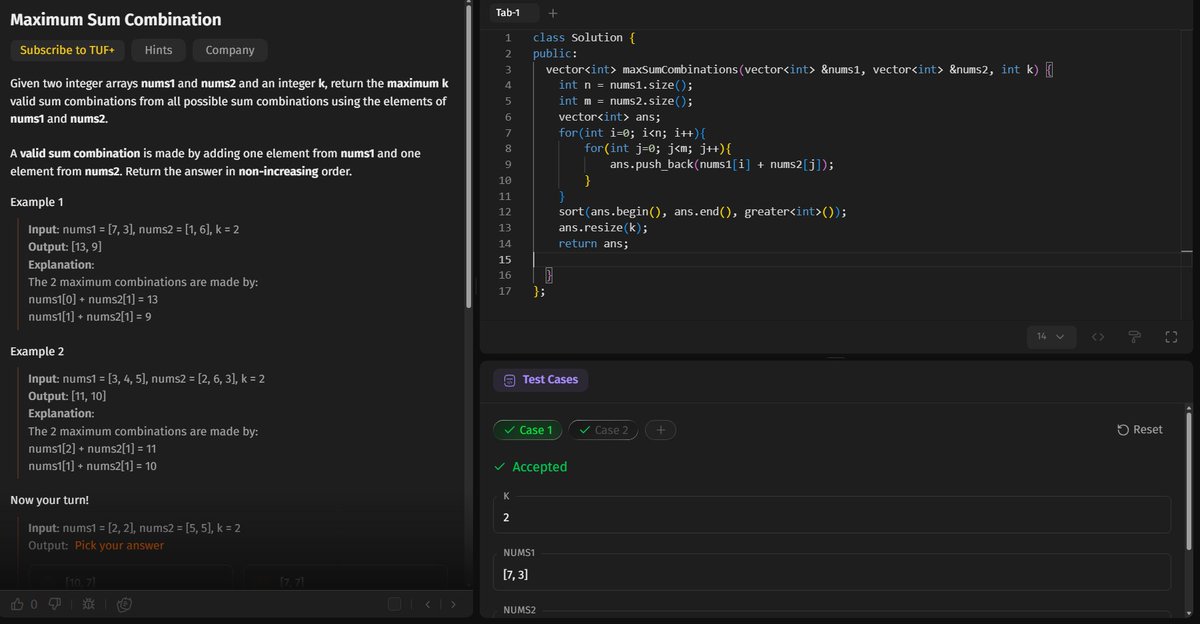Tick the mark-as-done checkbox in footer
1200x624 pixels.
pyautogui.click(x=394, y=604)
